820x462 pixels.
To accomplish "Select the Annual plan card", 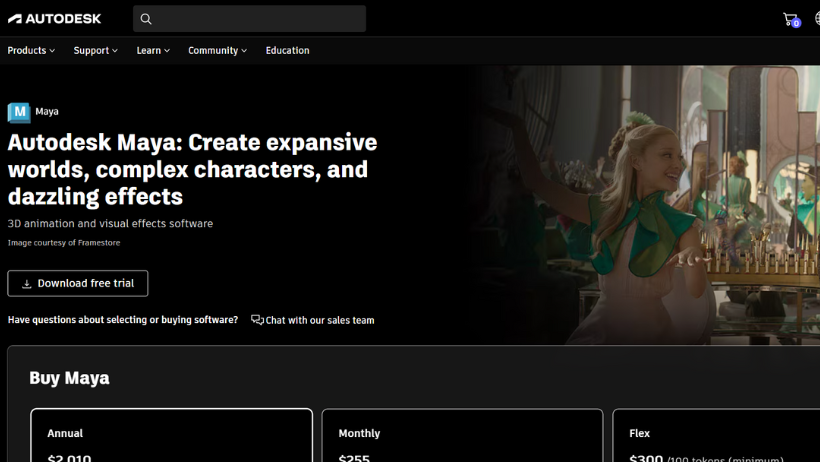I will (172, 435).
